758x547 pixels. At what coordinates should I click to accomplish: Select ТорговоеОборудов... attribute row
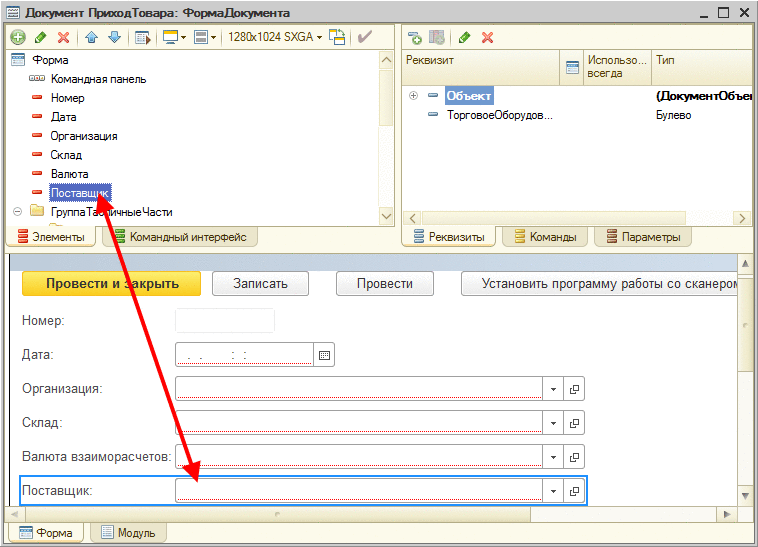tap(500, 115)
